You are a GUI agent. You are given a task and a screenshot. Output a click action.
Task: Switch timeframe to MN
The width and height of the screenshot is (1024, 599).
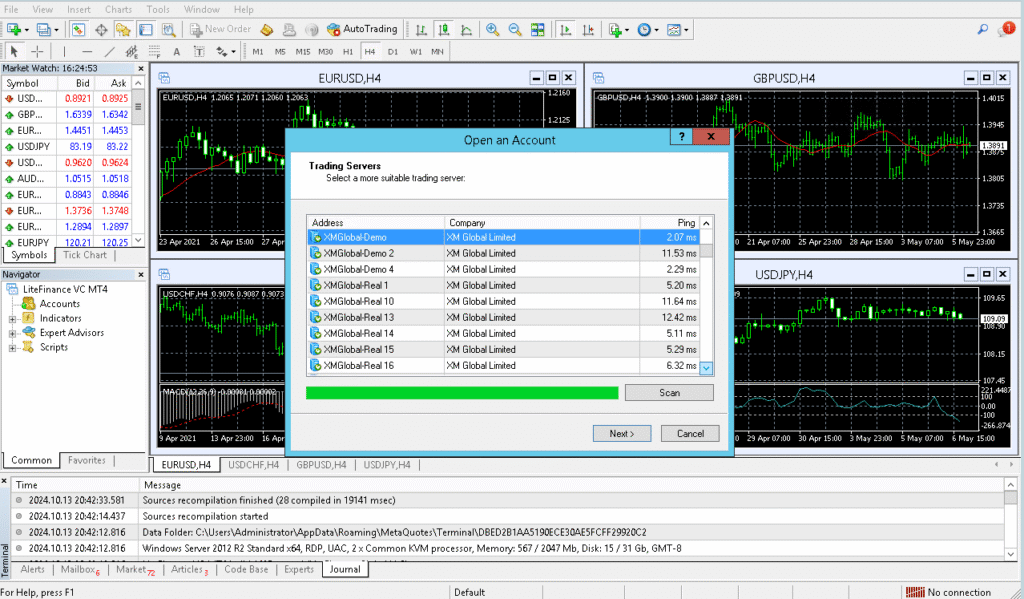pyautogui.click(x=437, y=52)
